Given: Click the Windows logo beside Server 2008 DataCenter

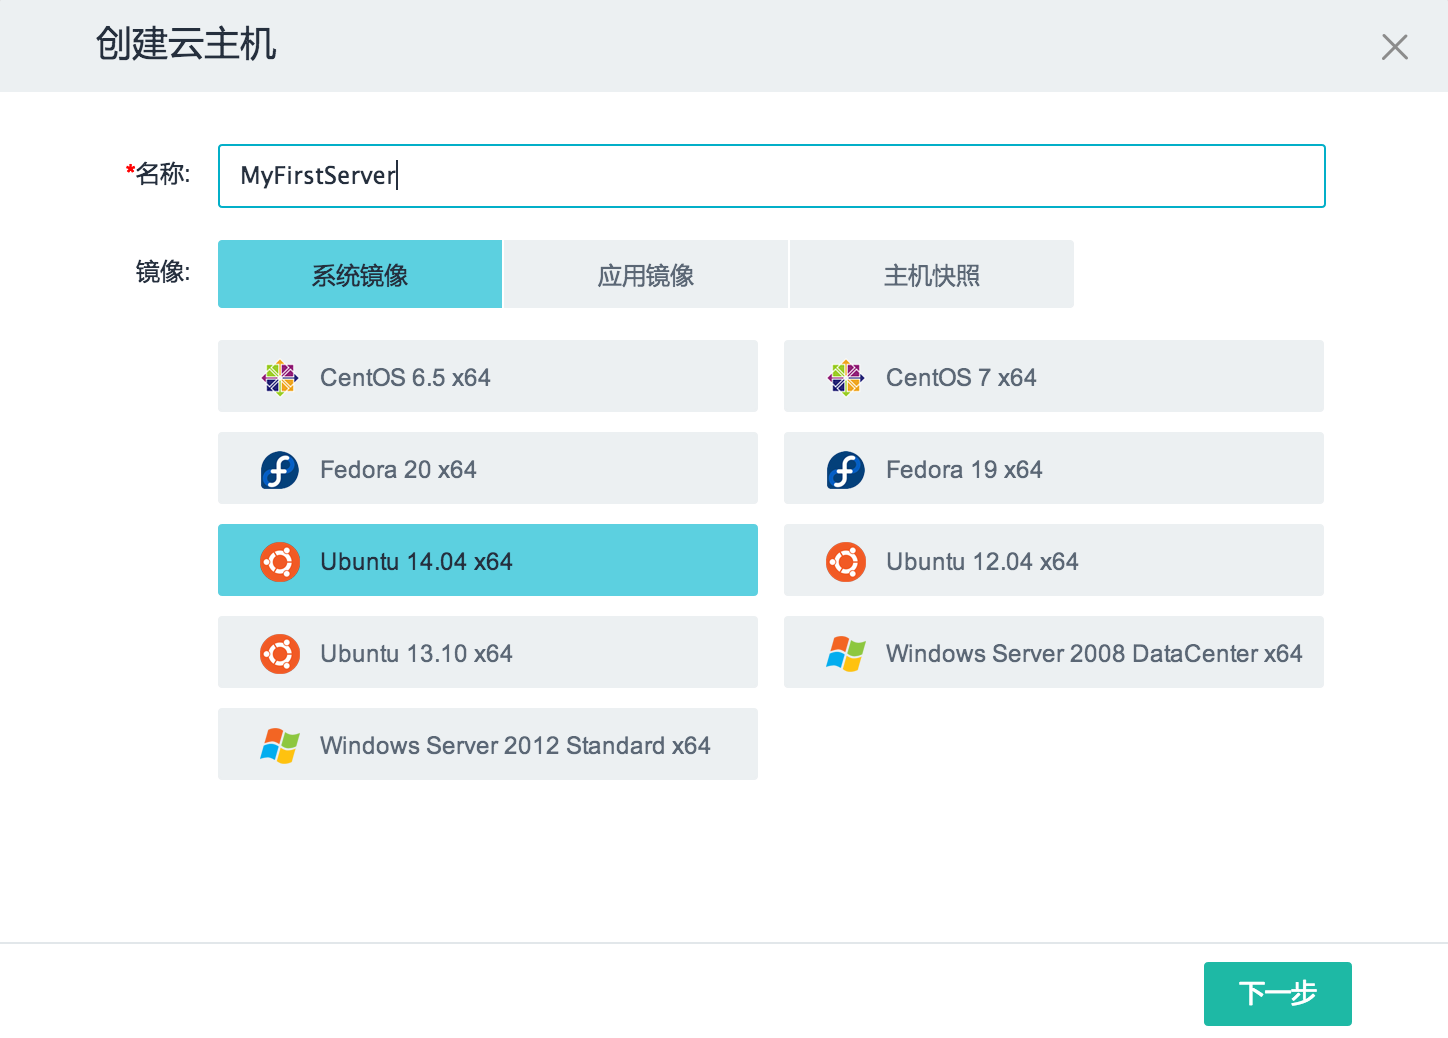Looking at the screenshot, I should (x=846, y=654).
